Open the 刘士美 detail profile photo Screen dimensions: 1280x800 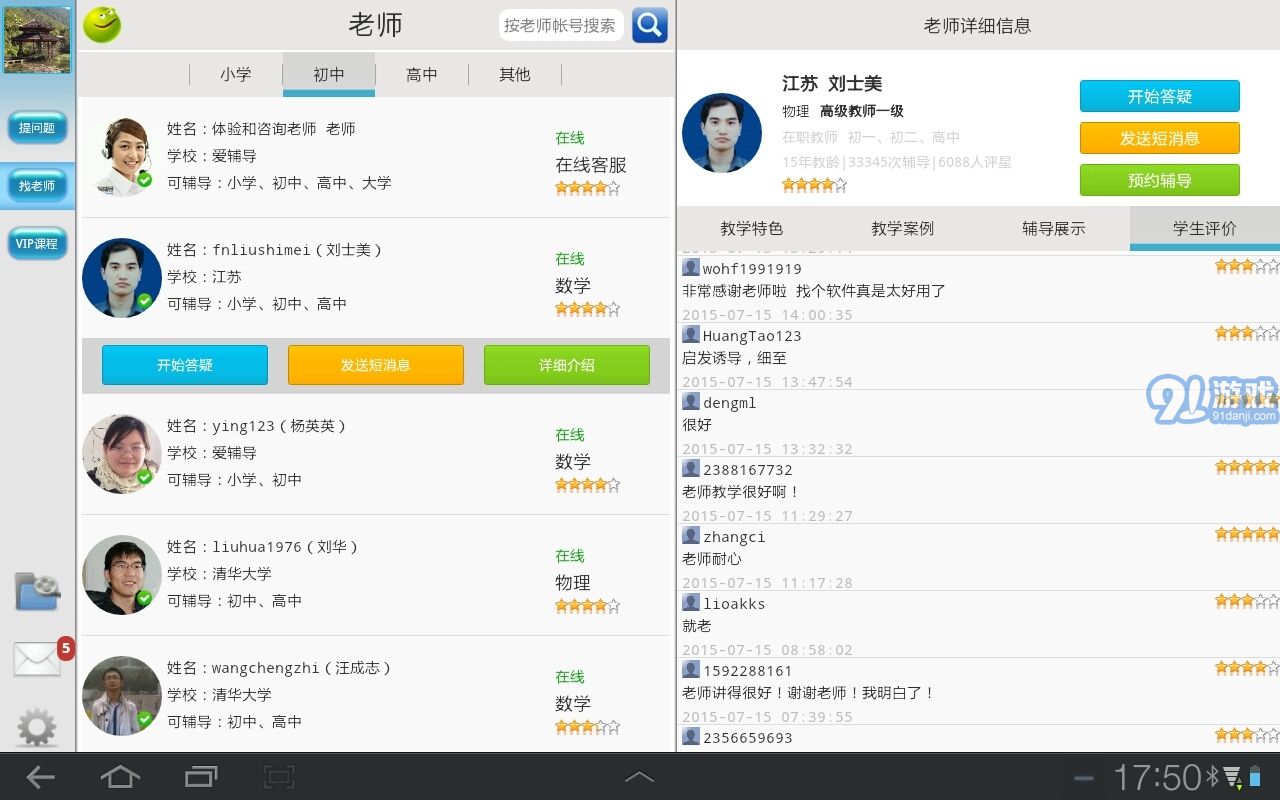pyautogui.click(x=722, y=133)
